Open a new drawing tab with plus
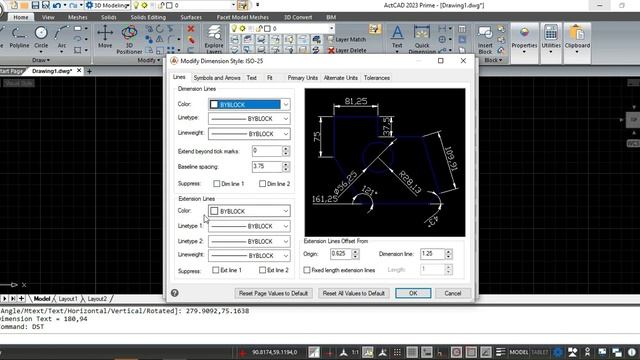The height and width of the screenshot is (360, 640). point(89,71)
